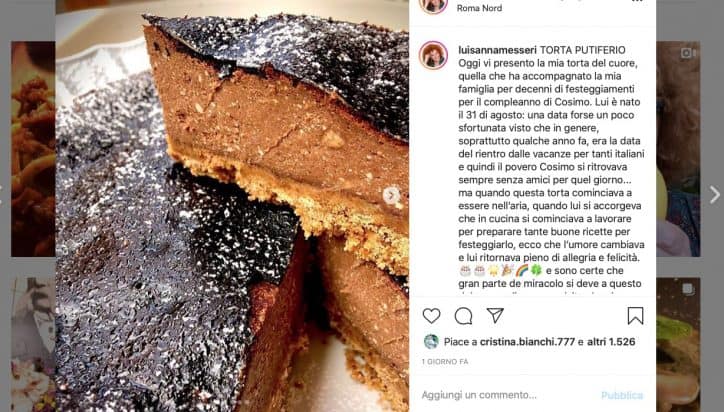The image size is (724, 412).
Task: Go to next post using right edge chevron
Action: click(x=714, y=194)
